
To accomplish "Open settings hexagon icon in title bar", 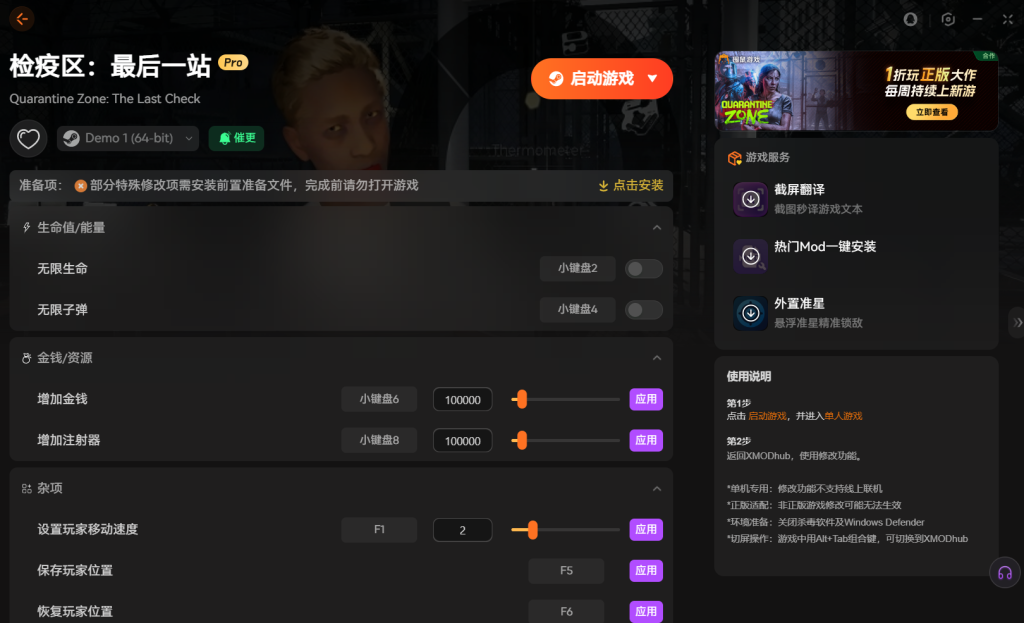I will [948, 19].
